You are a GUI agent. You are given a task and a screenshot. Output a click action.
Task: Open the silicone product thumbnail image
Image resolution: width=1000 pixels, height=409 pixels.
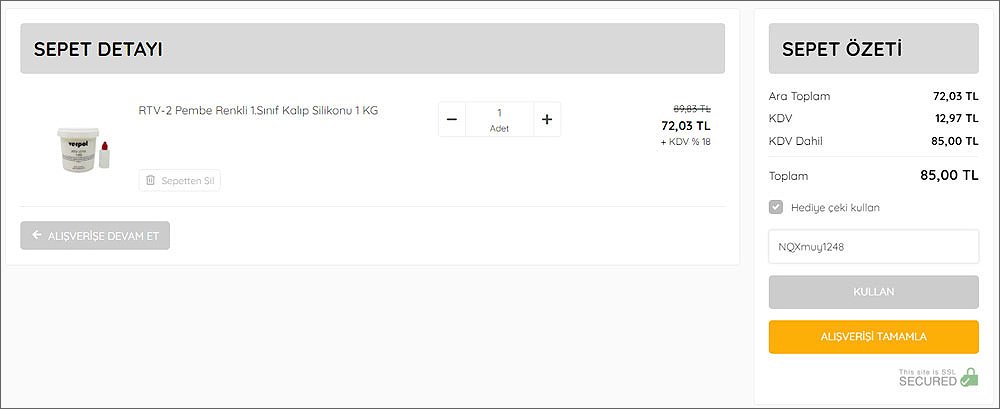pyautogui.click(x=84, y=149)
